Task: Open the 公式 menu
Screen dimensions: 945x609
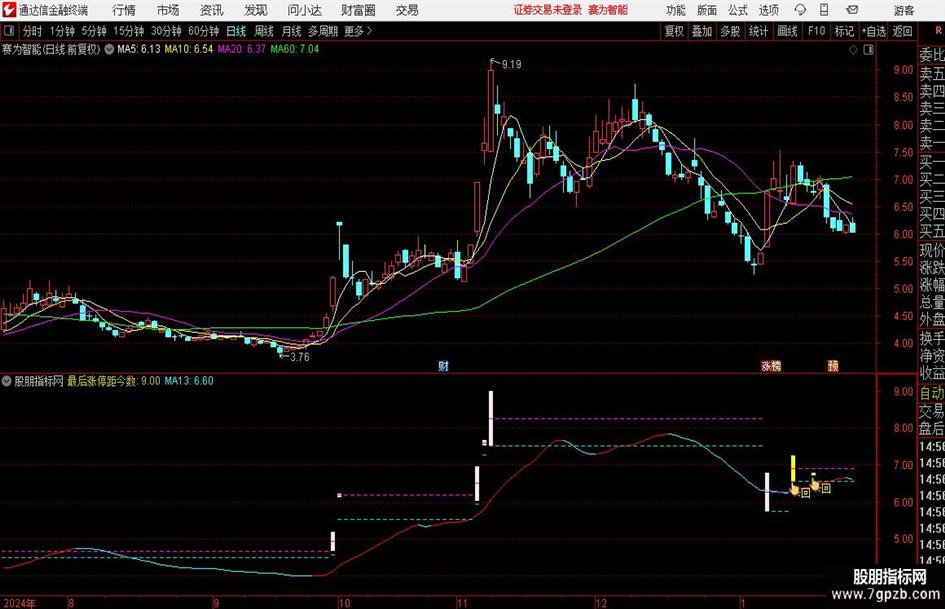Action: 738,10
